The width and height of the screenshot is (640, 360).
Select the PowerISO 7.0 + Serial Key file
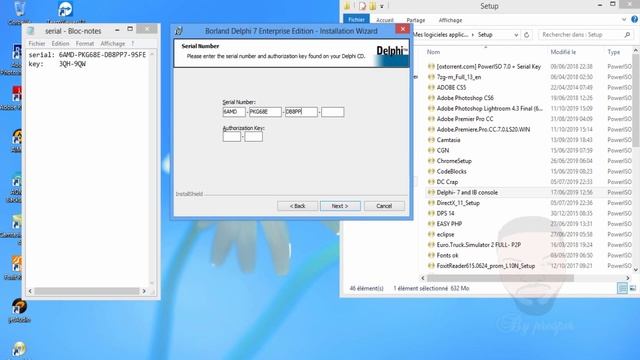(489, 67)
